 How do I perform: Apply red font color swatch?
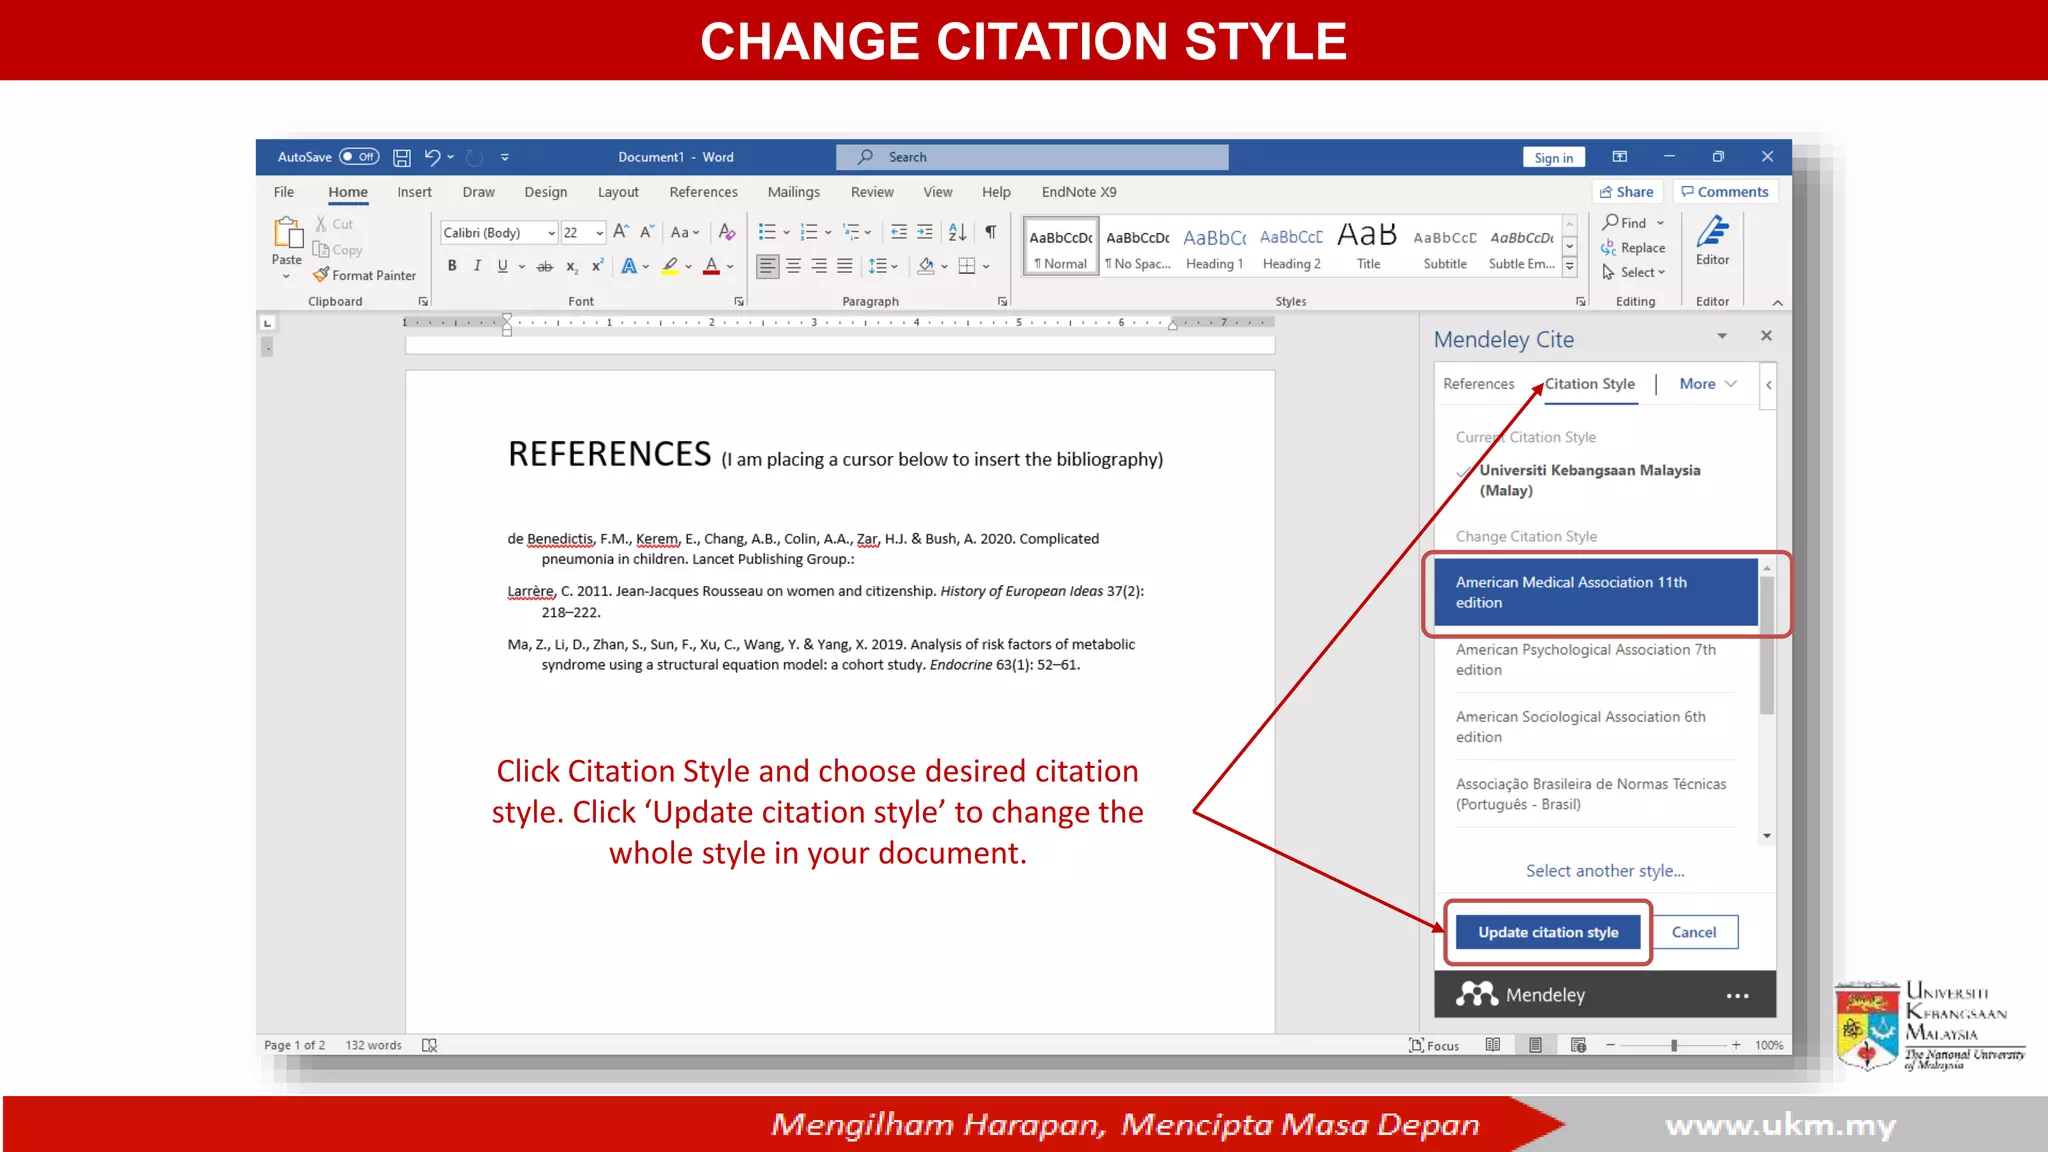711,266
